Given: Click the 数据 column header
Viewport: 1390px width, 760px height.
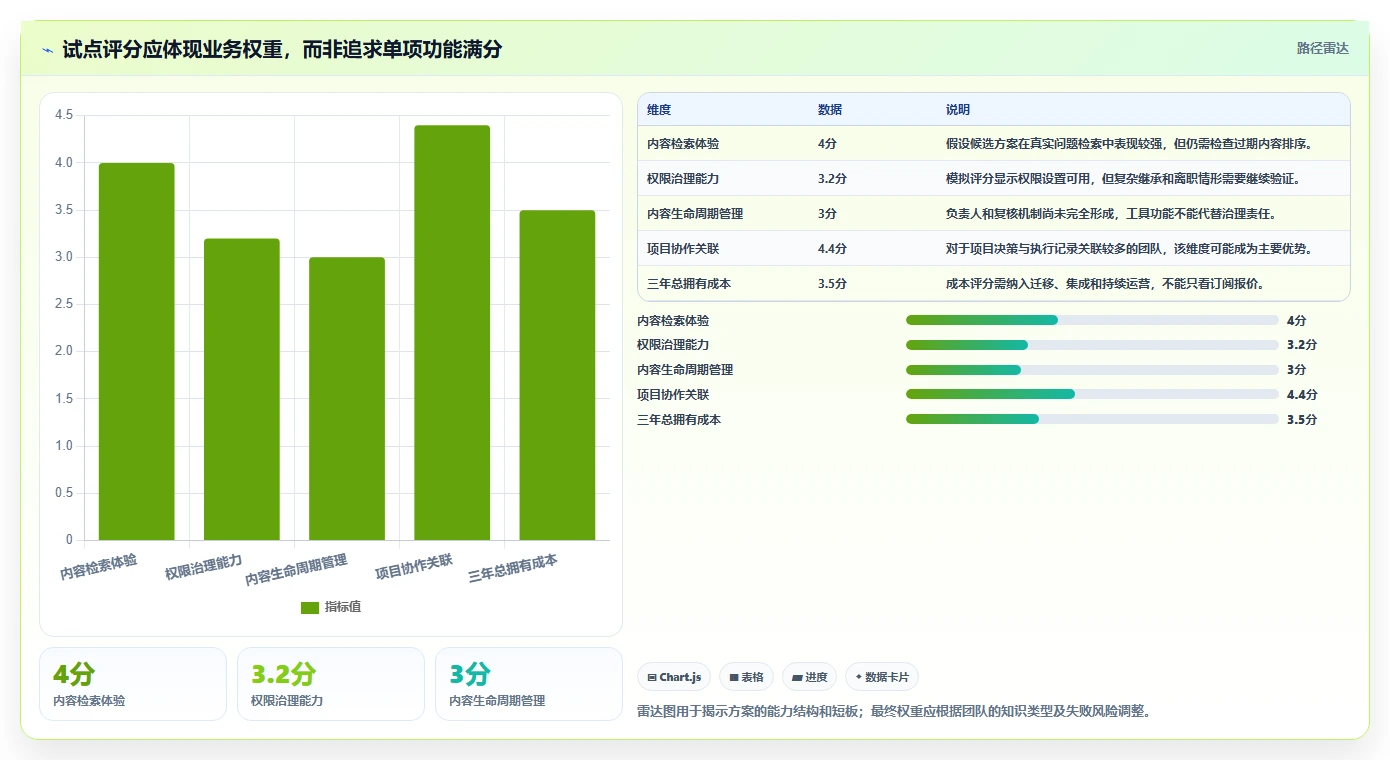Looking at the screenshot, I should pos(830,109).
